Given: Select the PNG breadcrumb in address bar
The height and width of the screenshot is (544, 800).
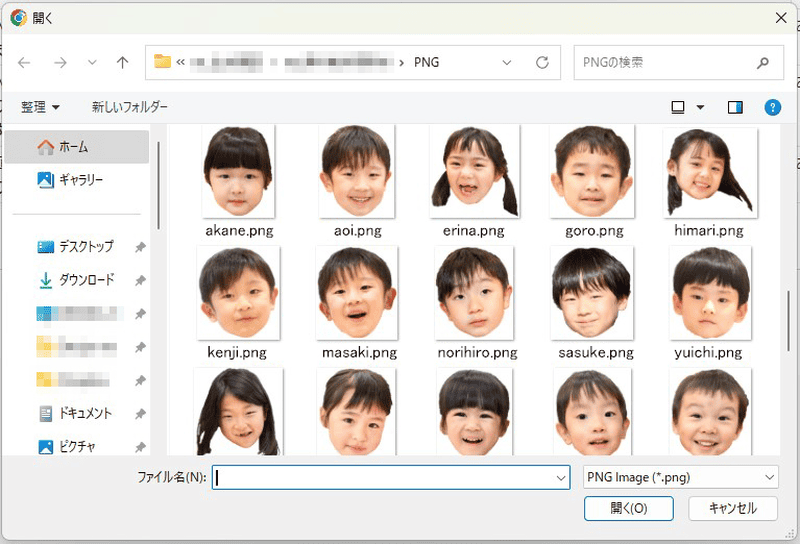Looking at the screenshot, I should 426,62.
